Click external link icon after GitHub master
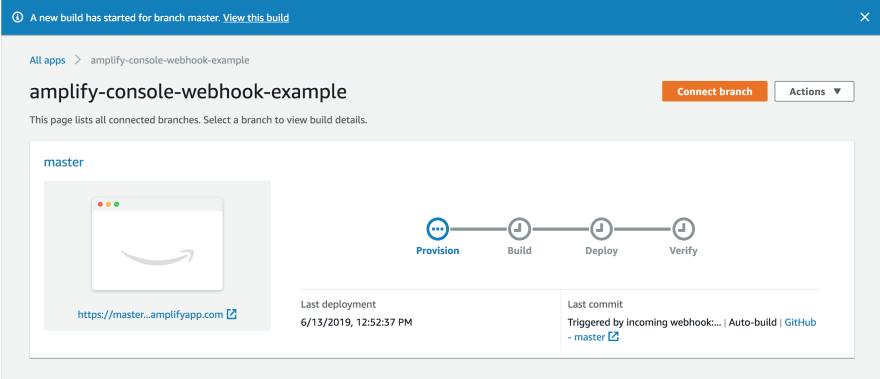The height and width of the screenshot is (379, 880). 614,337
